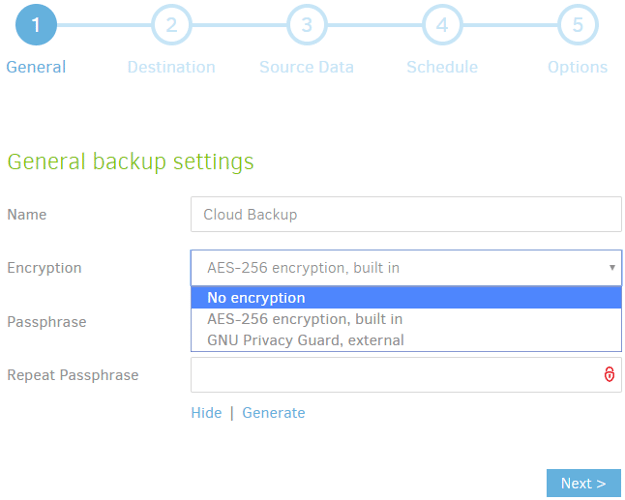This screenshot has width=625, height=500.
Task: Click the red lock icon in Repeat Passphrase
Action: click(609, 374)
